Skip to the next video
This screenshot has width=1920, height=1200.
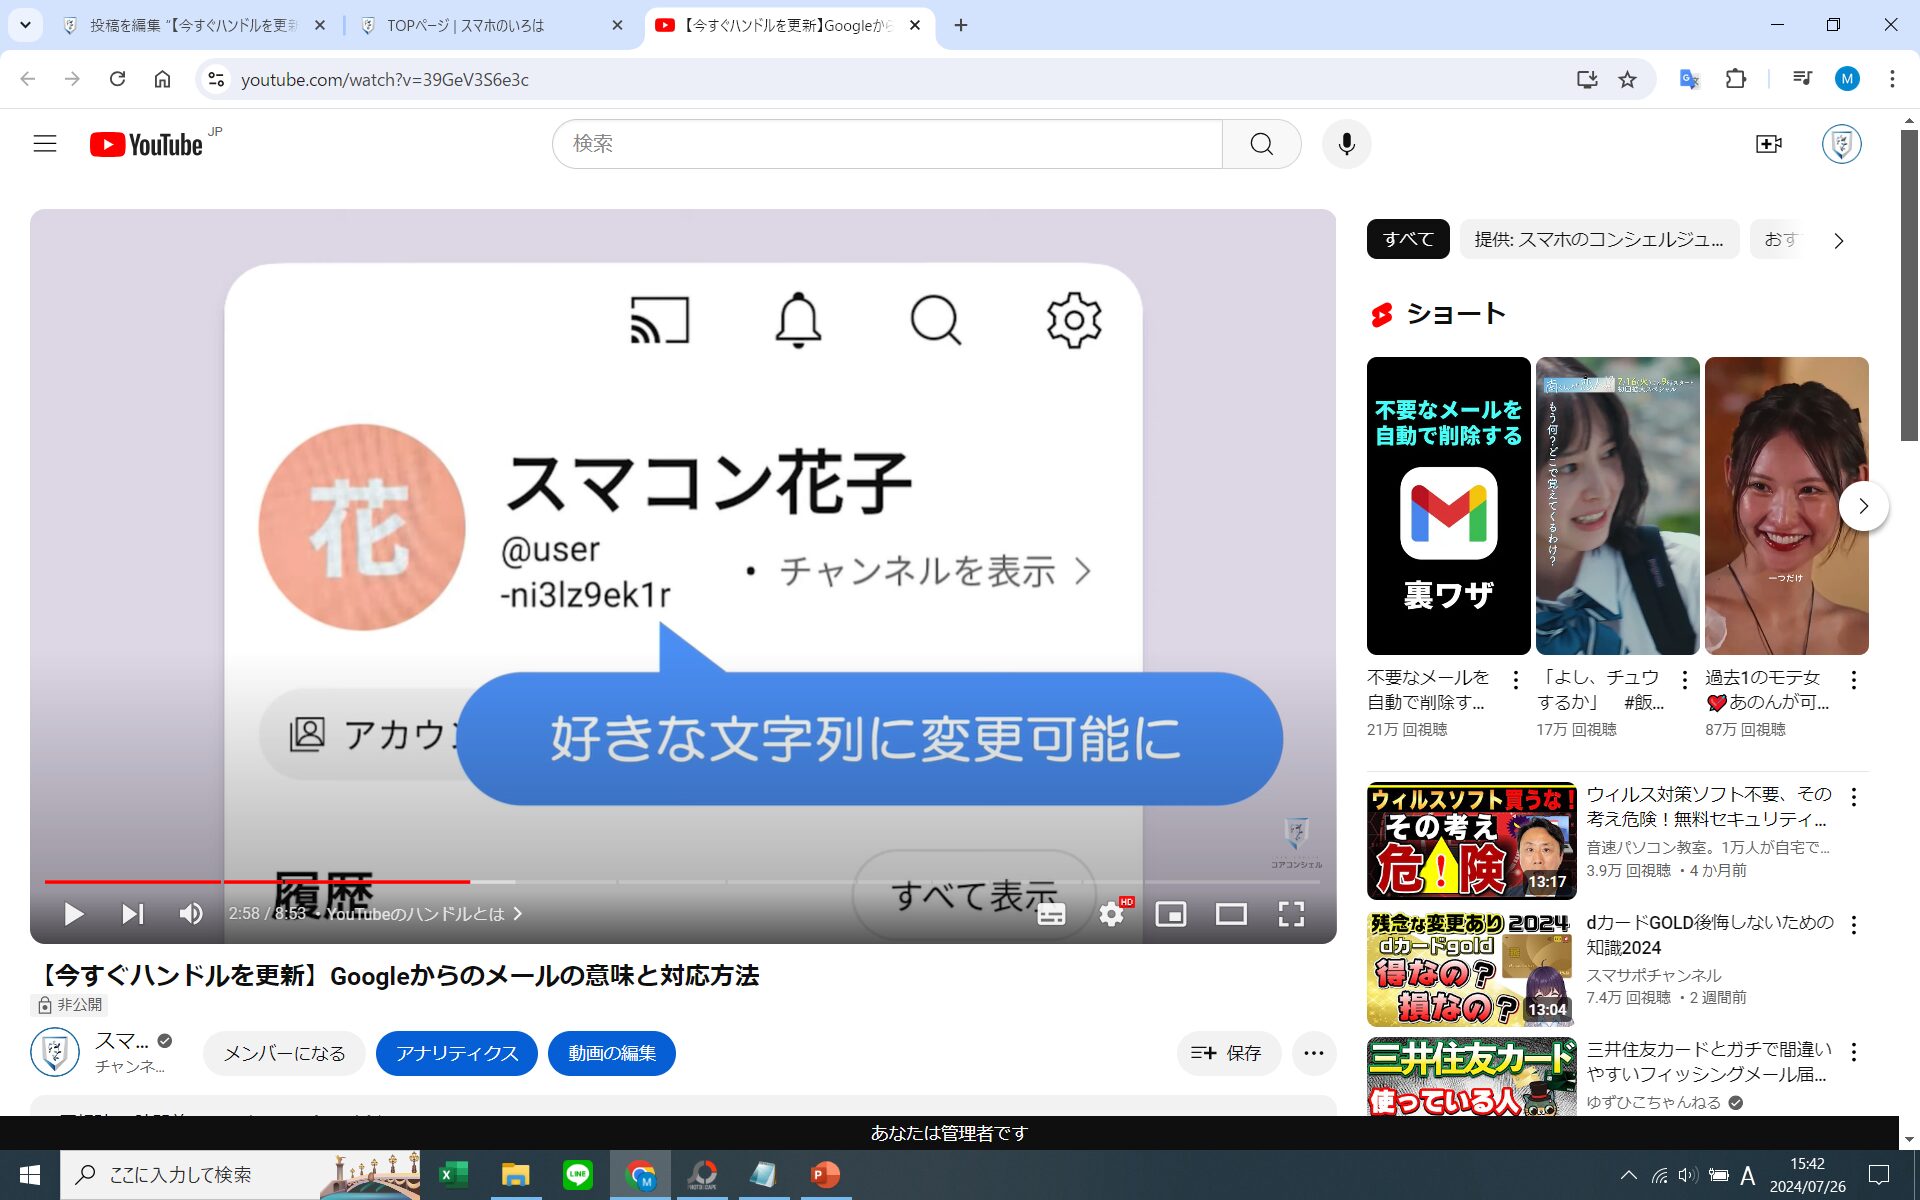pyautogui.click(x=132, y=913)
